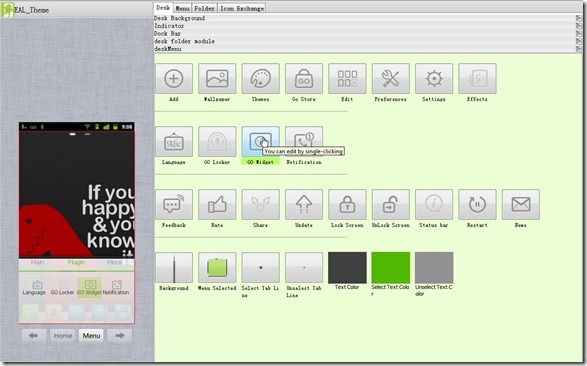Pick the gray Unselect Text Color swatch

(434, 267)
